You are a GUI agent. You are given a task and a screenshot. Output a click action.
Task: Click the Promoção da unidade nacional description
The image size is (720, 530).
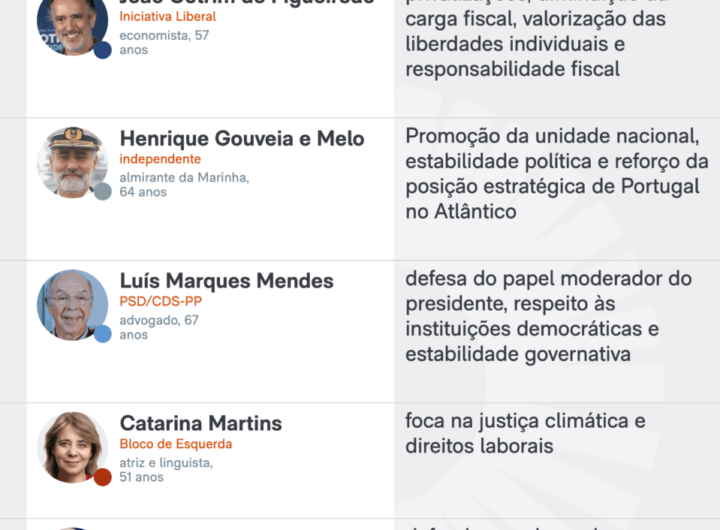click(557, 174)
